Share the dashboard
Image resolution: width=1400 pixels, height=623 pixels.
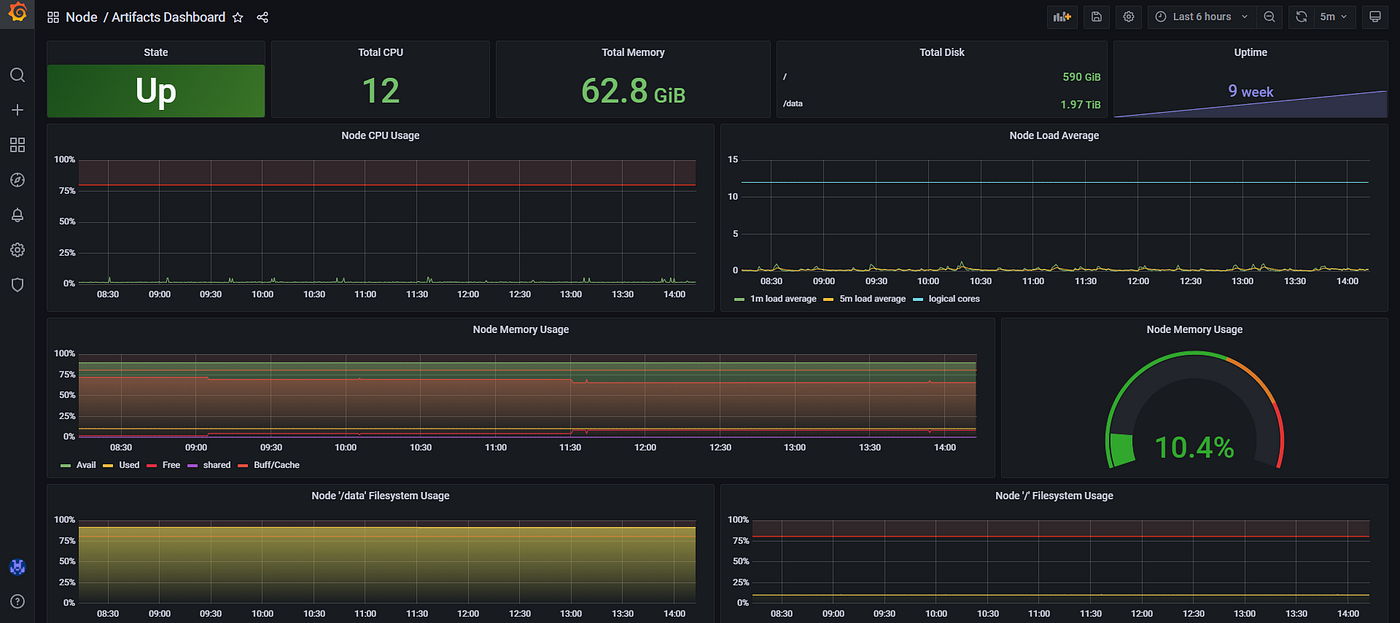(x=262, y=17)
